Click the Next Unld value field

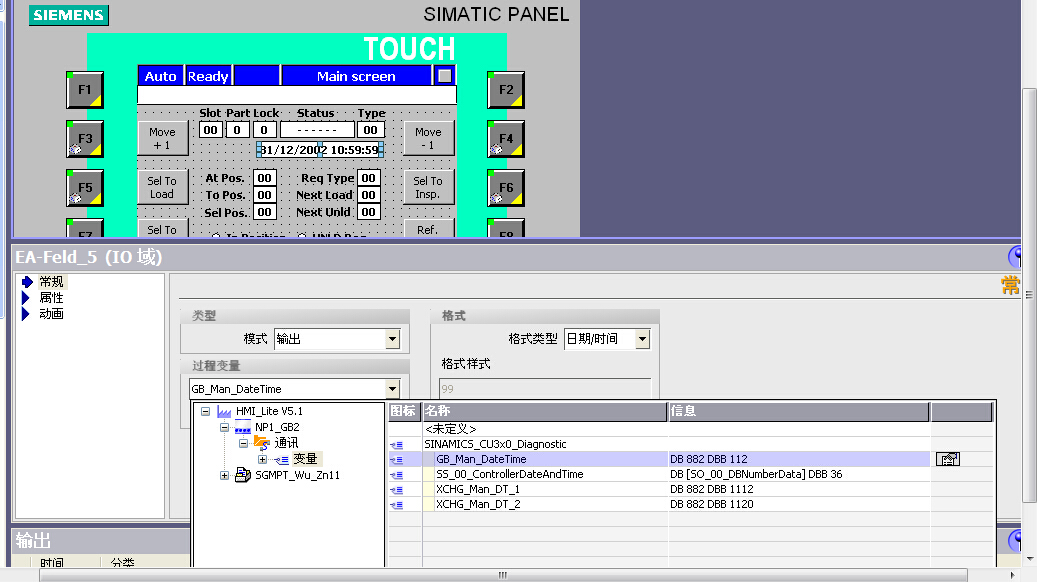(x=368, y=212)
